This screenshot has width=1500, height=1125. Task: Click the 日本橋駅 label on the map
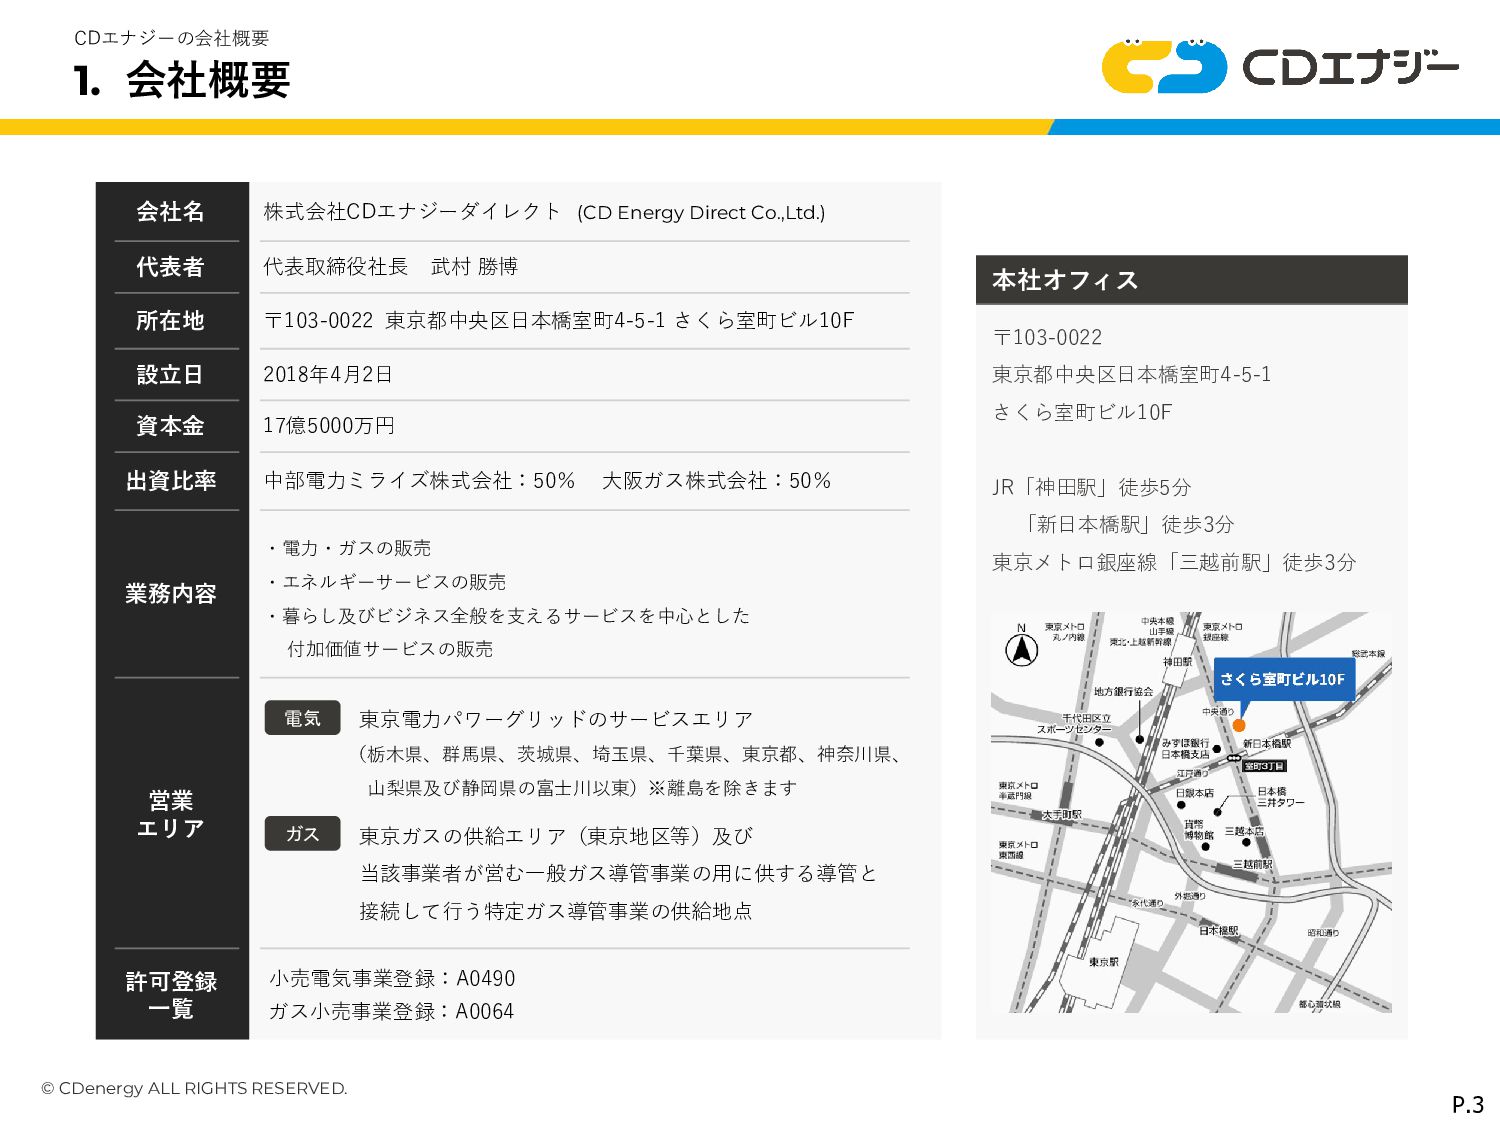[1219, 930]
